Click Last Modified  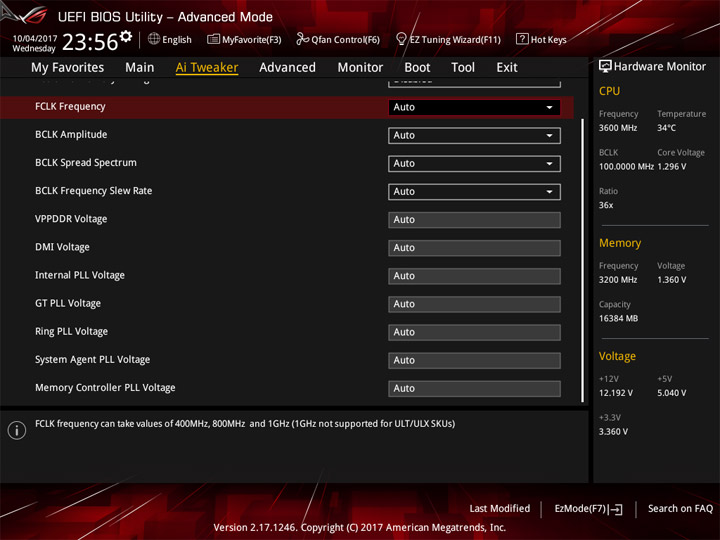coord(500,508)
